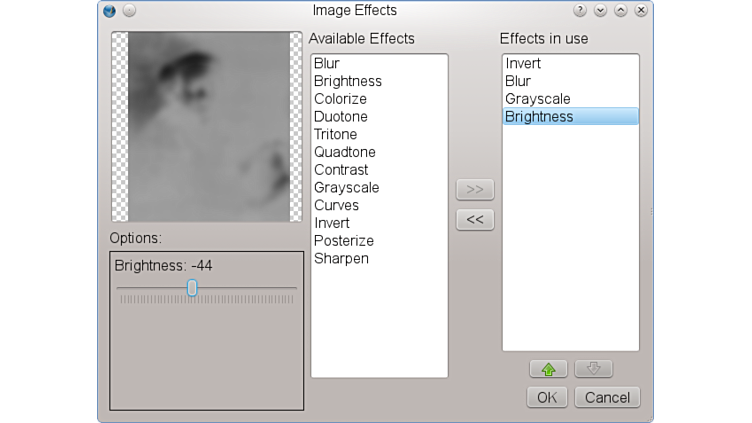Select Posterize effect in list
The width and height of the screenshot is (752, 423).
[x=343, y=241]
